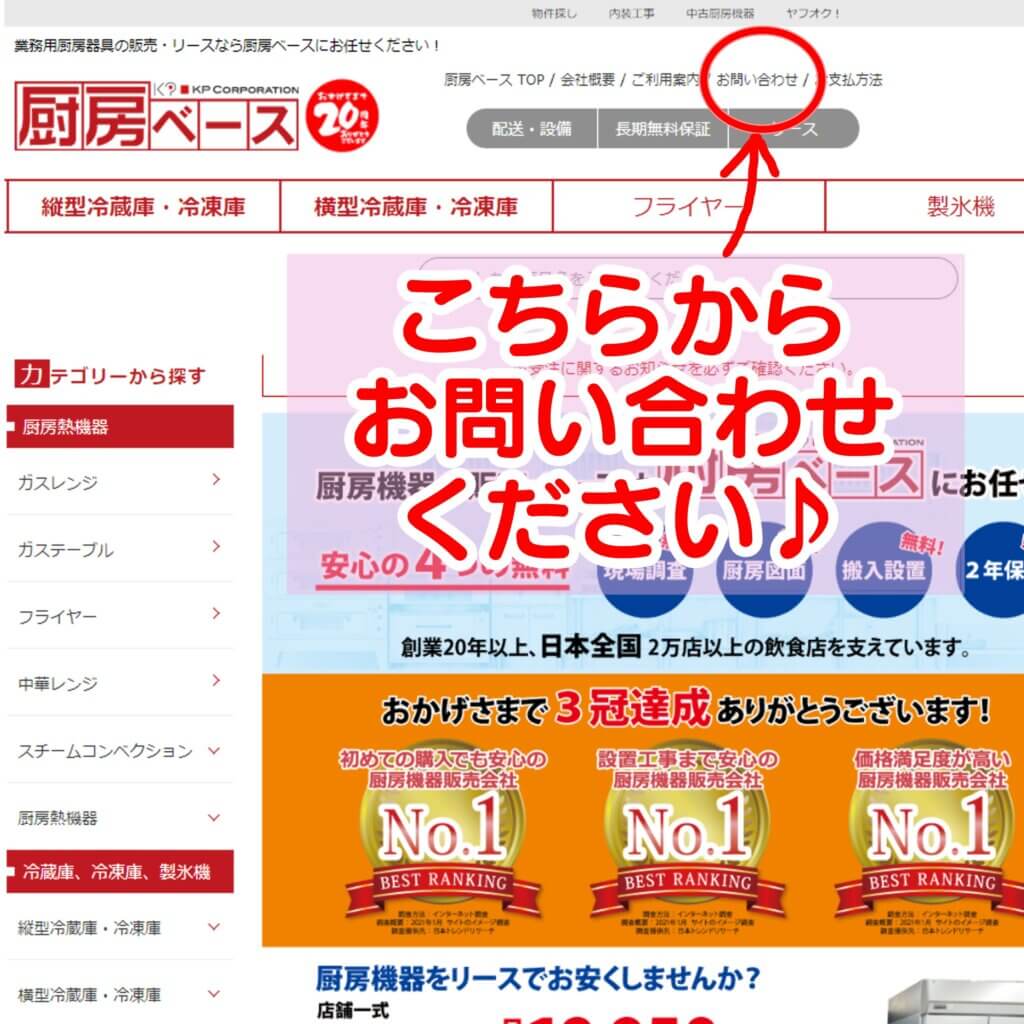Open sidebar 横型冷蔵庫・冷凍庫 item
The width and height of the screenshot is (1024, 1024).
(x=89, y=995)
